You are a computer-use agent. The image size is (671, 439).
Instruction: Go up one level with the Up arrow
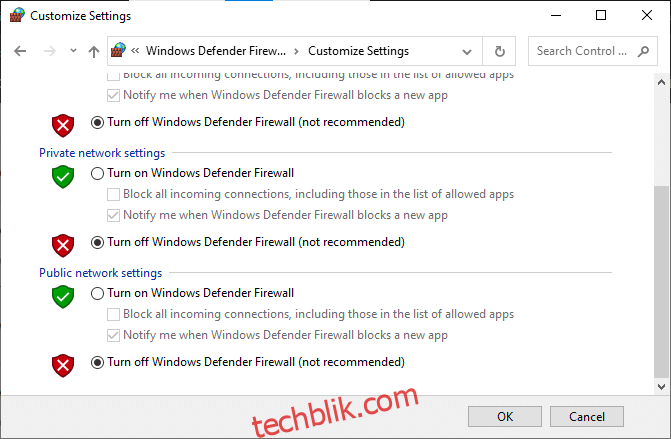click(94, 51)
